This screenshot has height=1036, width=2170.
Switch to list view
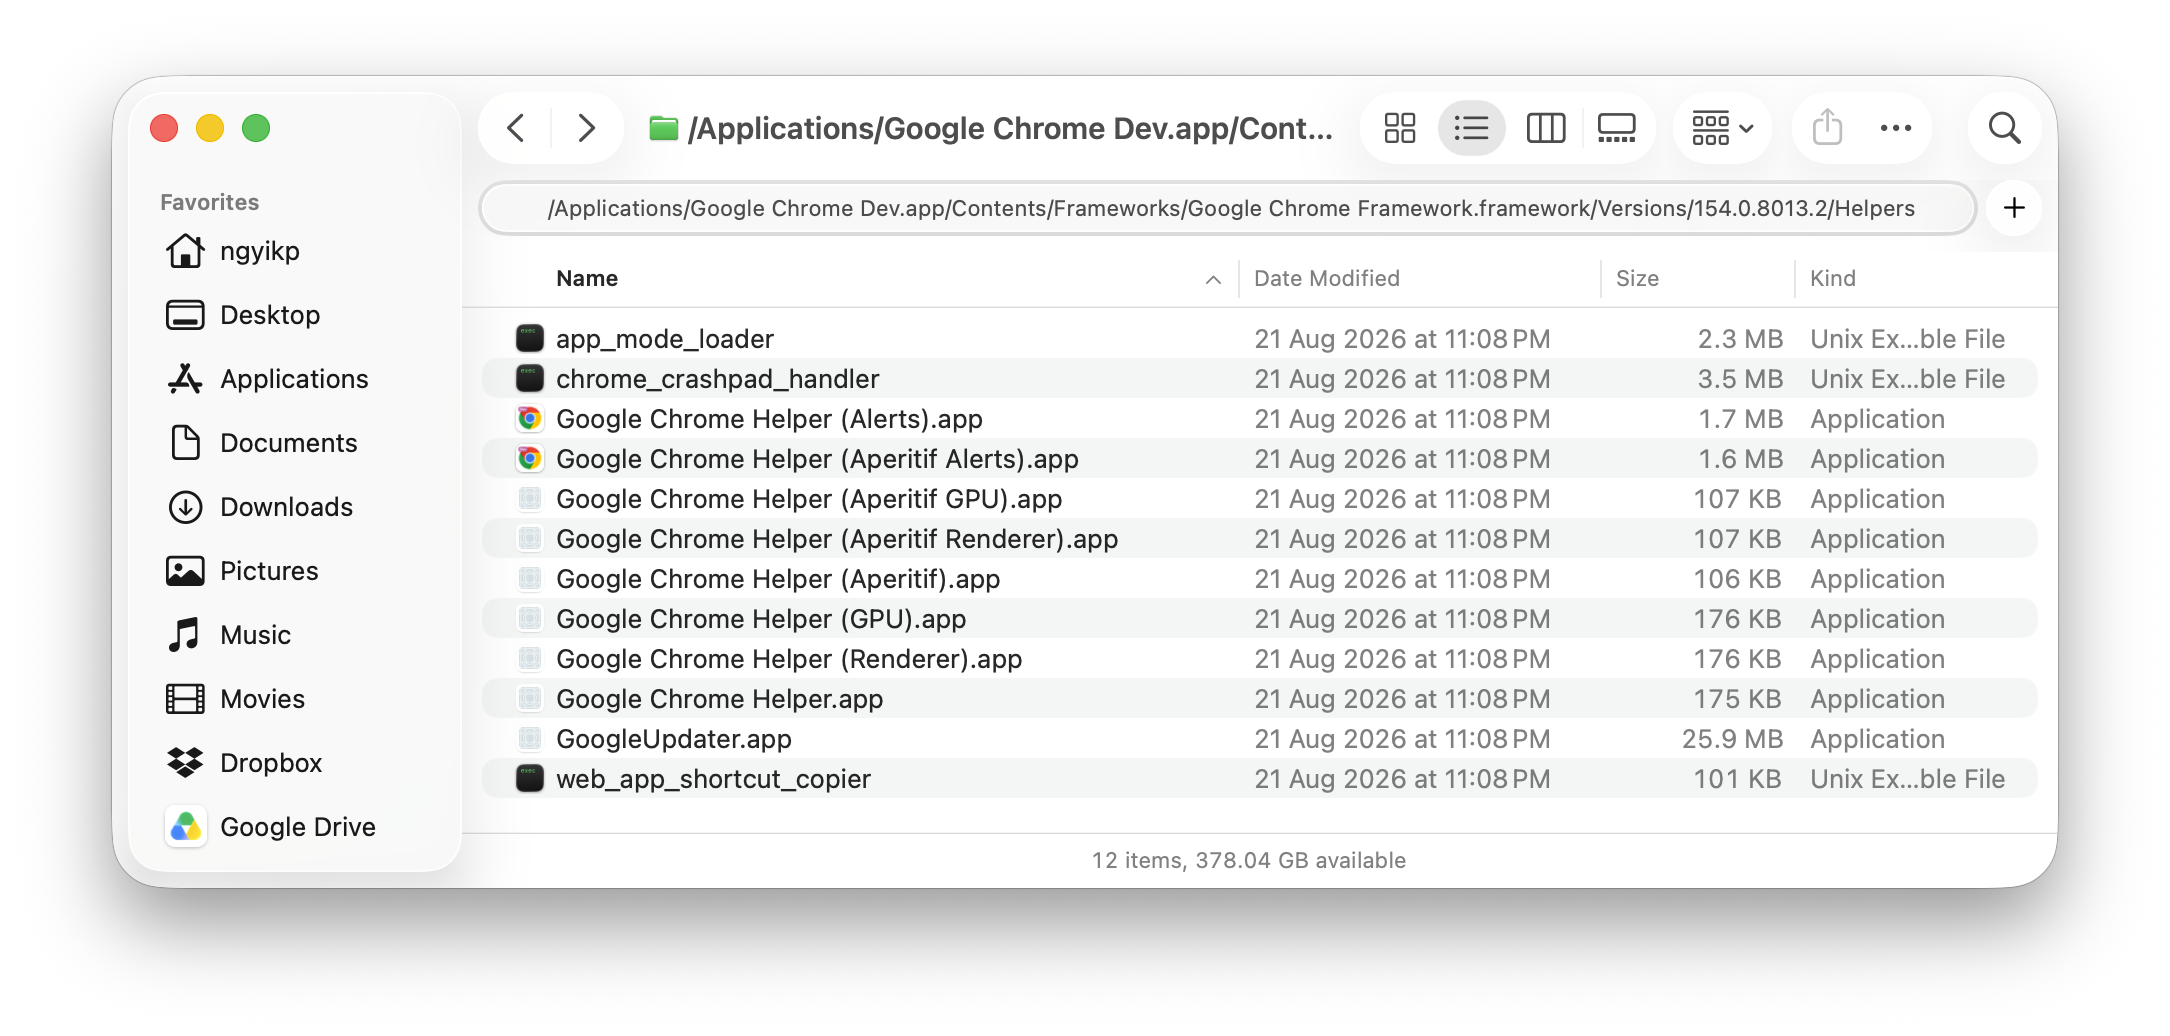coord(1472,128)
